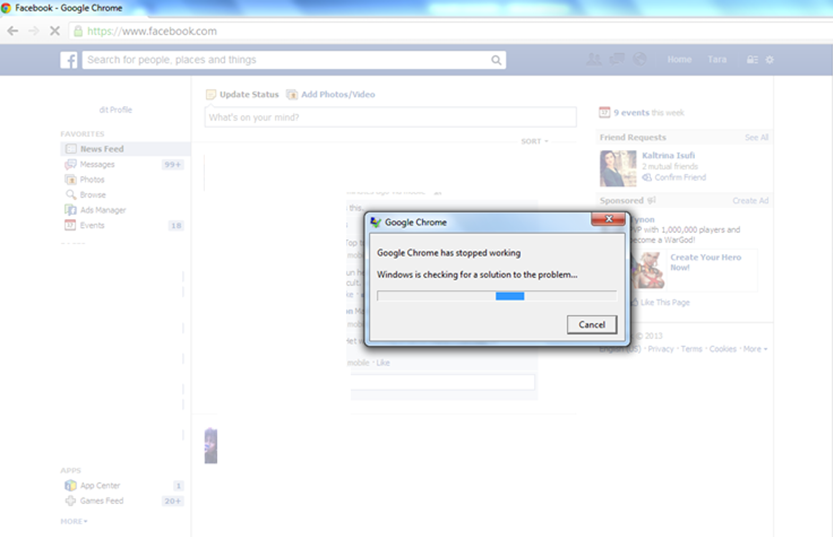This screenshot has height=537, width=833.
Task: Open Terms footer link
Action: coord(691,349)
